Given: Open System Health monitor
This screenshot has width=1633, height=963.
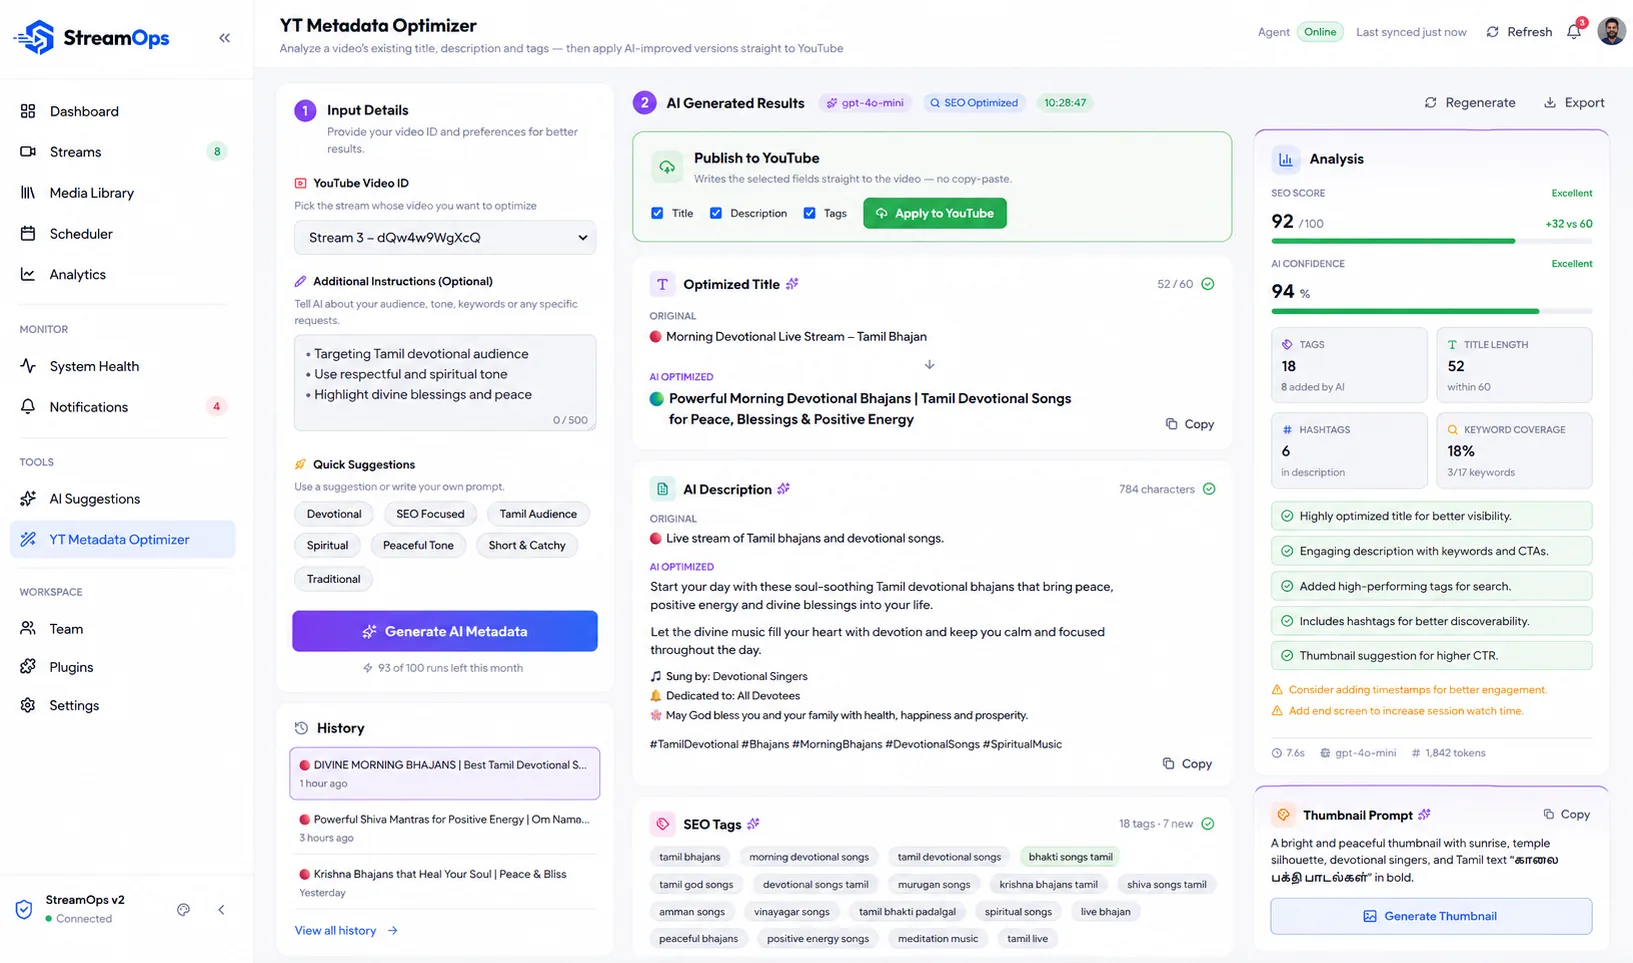Looking at the screenshot, I should pyautogui.click(x=123, y=366).
